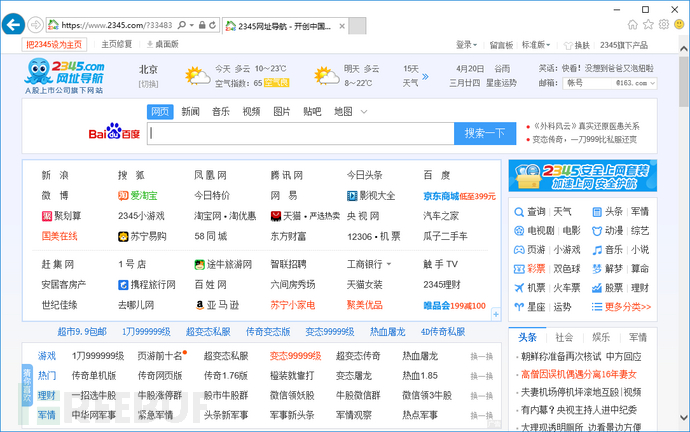690x432 pixels.
Task: Select the 网页 search tab
Action: 160,112
